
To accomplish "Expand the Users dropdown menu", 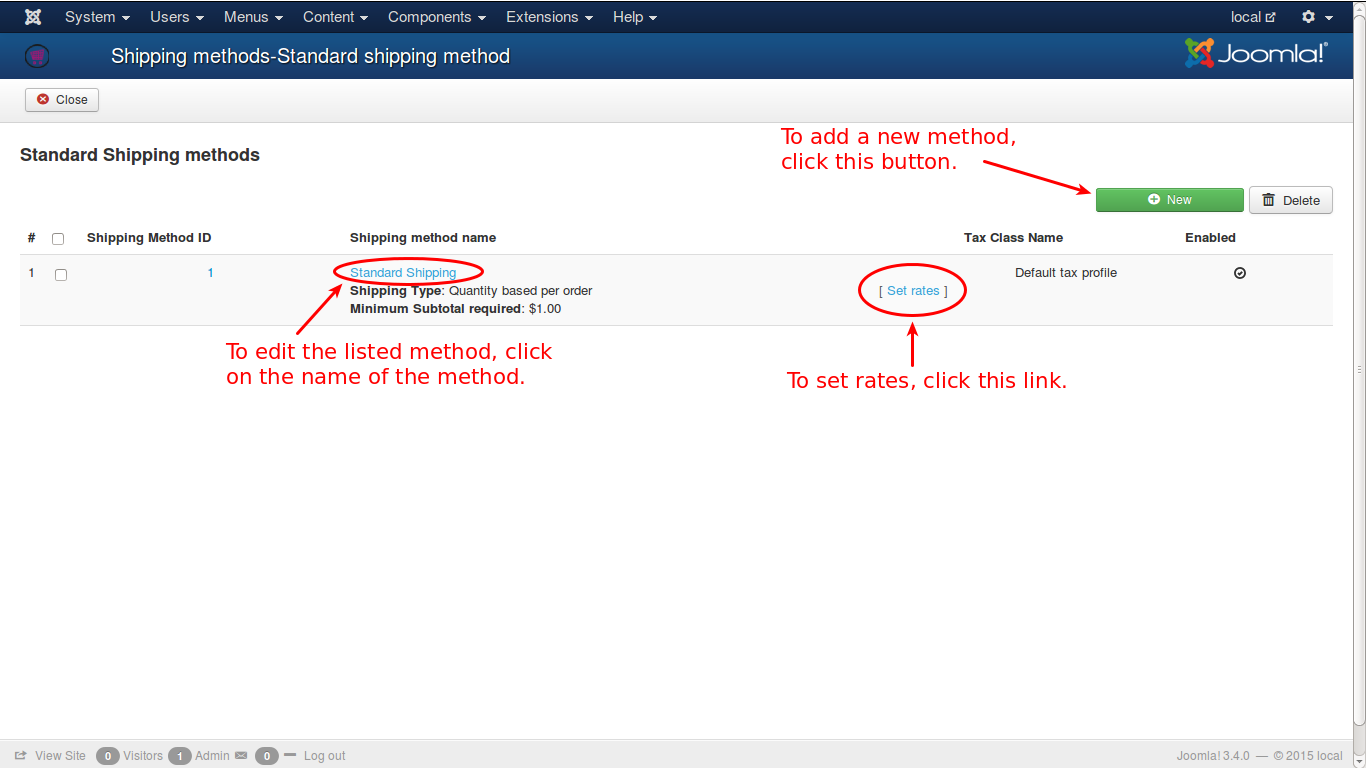I will (x=177, y=17).
